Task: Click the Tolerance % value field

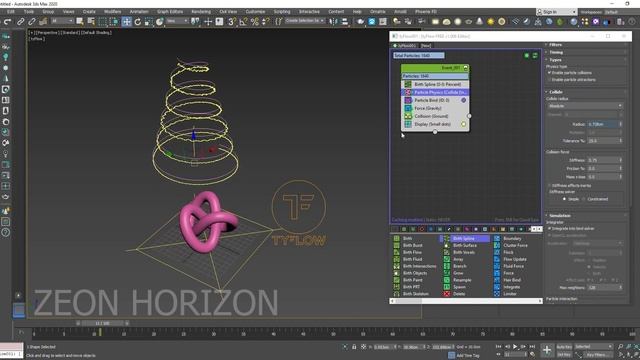Action: click(x=605, y=140)
